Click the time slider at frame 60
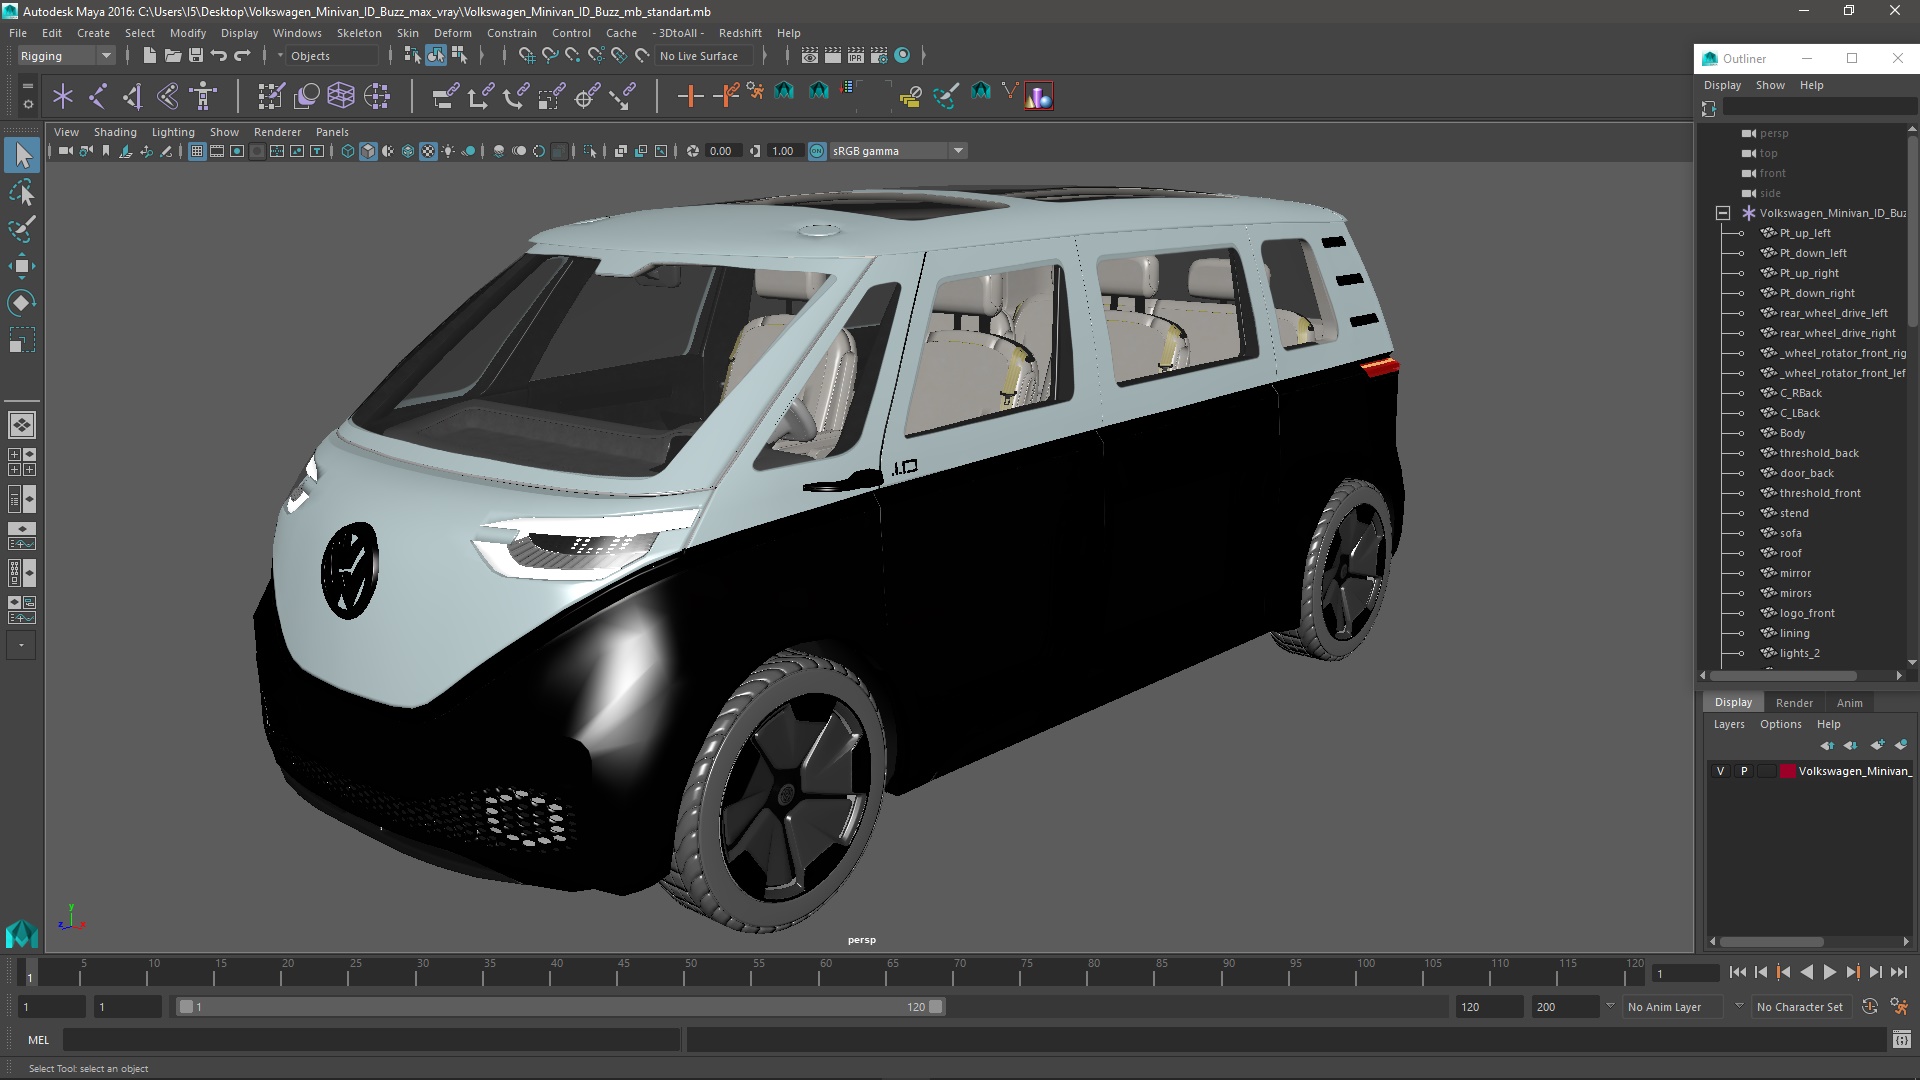Viewport: 1920px width, 1080px height. point(826,972)
